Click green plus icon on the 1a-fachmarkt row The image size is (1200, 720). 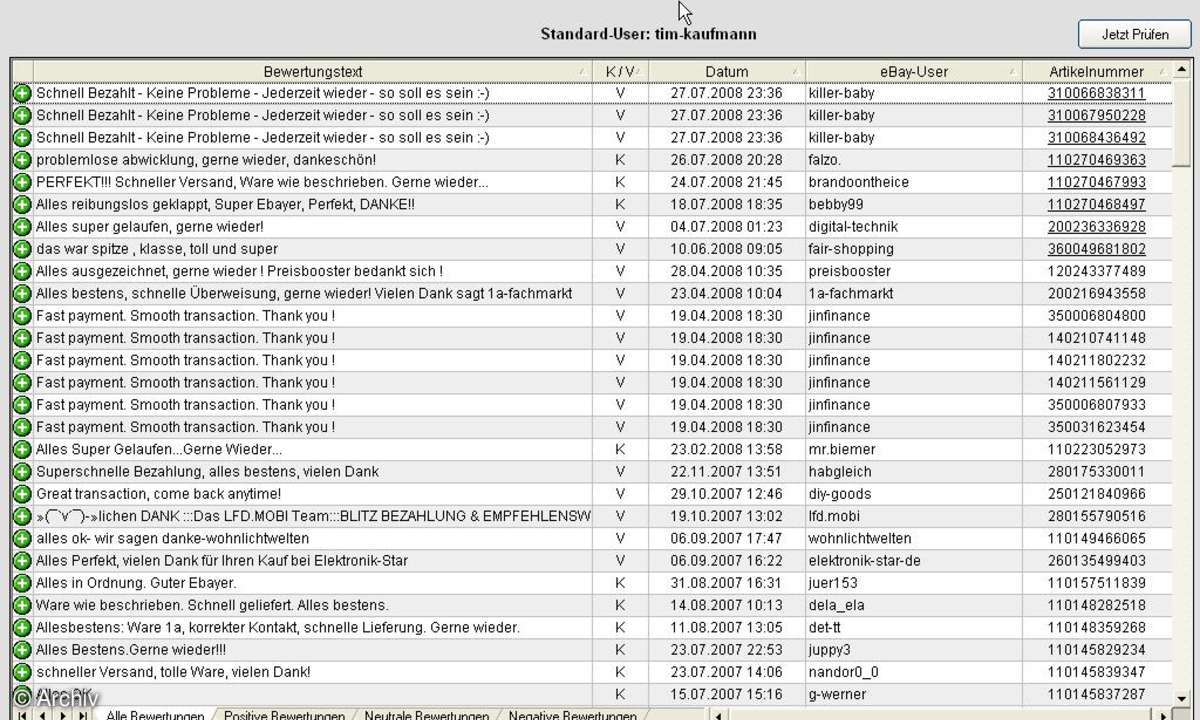pos(22,294)
